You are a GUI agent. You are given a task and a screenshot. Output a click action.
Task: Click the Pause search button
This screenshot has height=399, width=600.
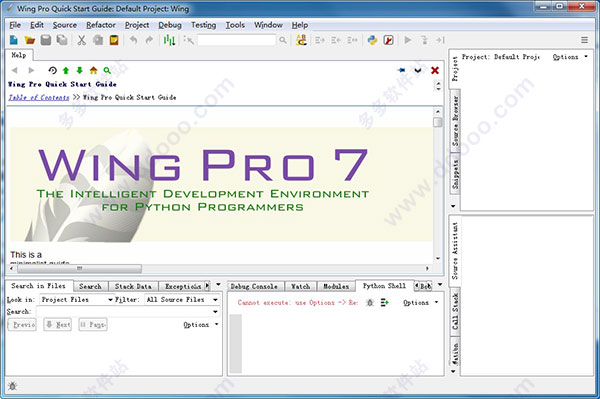click(93, 325)
